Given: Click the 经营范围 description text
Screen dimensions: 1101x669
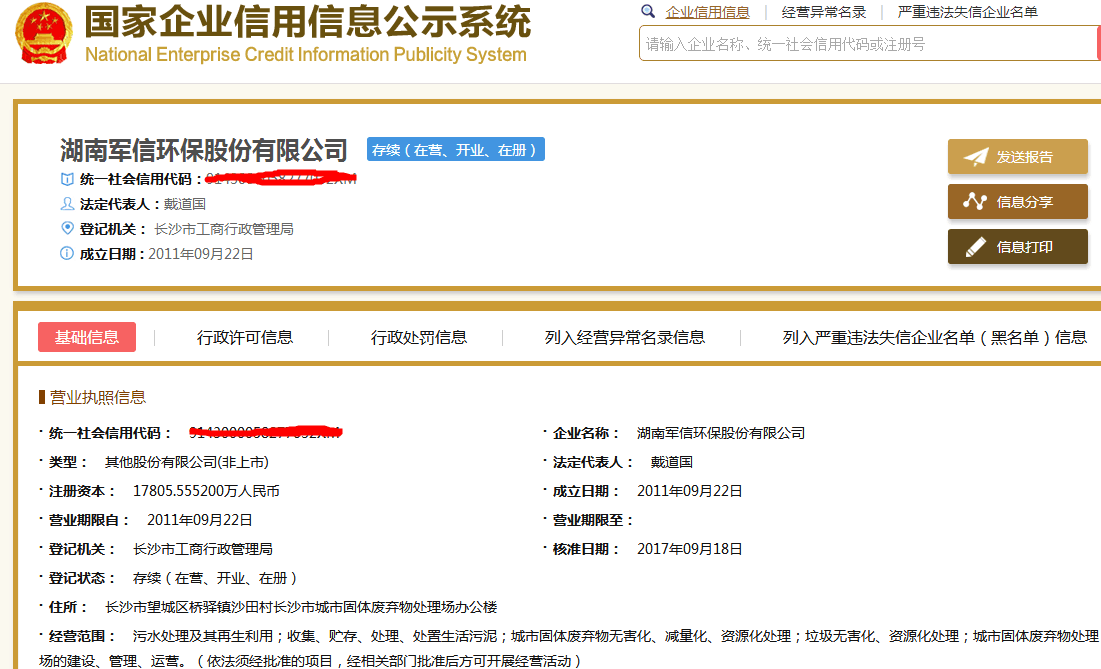Looking at the screenshot, I should 569,648.
